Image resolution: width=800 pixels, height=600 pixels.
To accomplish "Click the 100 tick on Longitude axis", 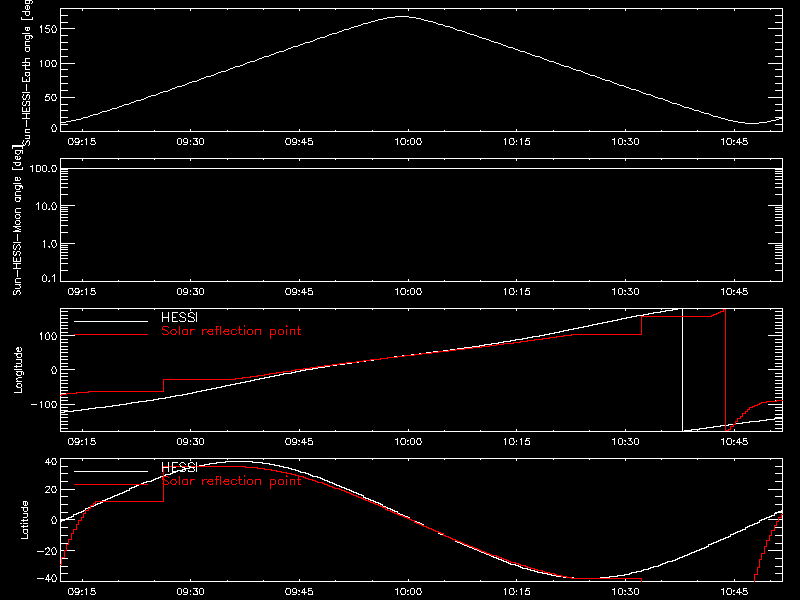I will 47,336.
